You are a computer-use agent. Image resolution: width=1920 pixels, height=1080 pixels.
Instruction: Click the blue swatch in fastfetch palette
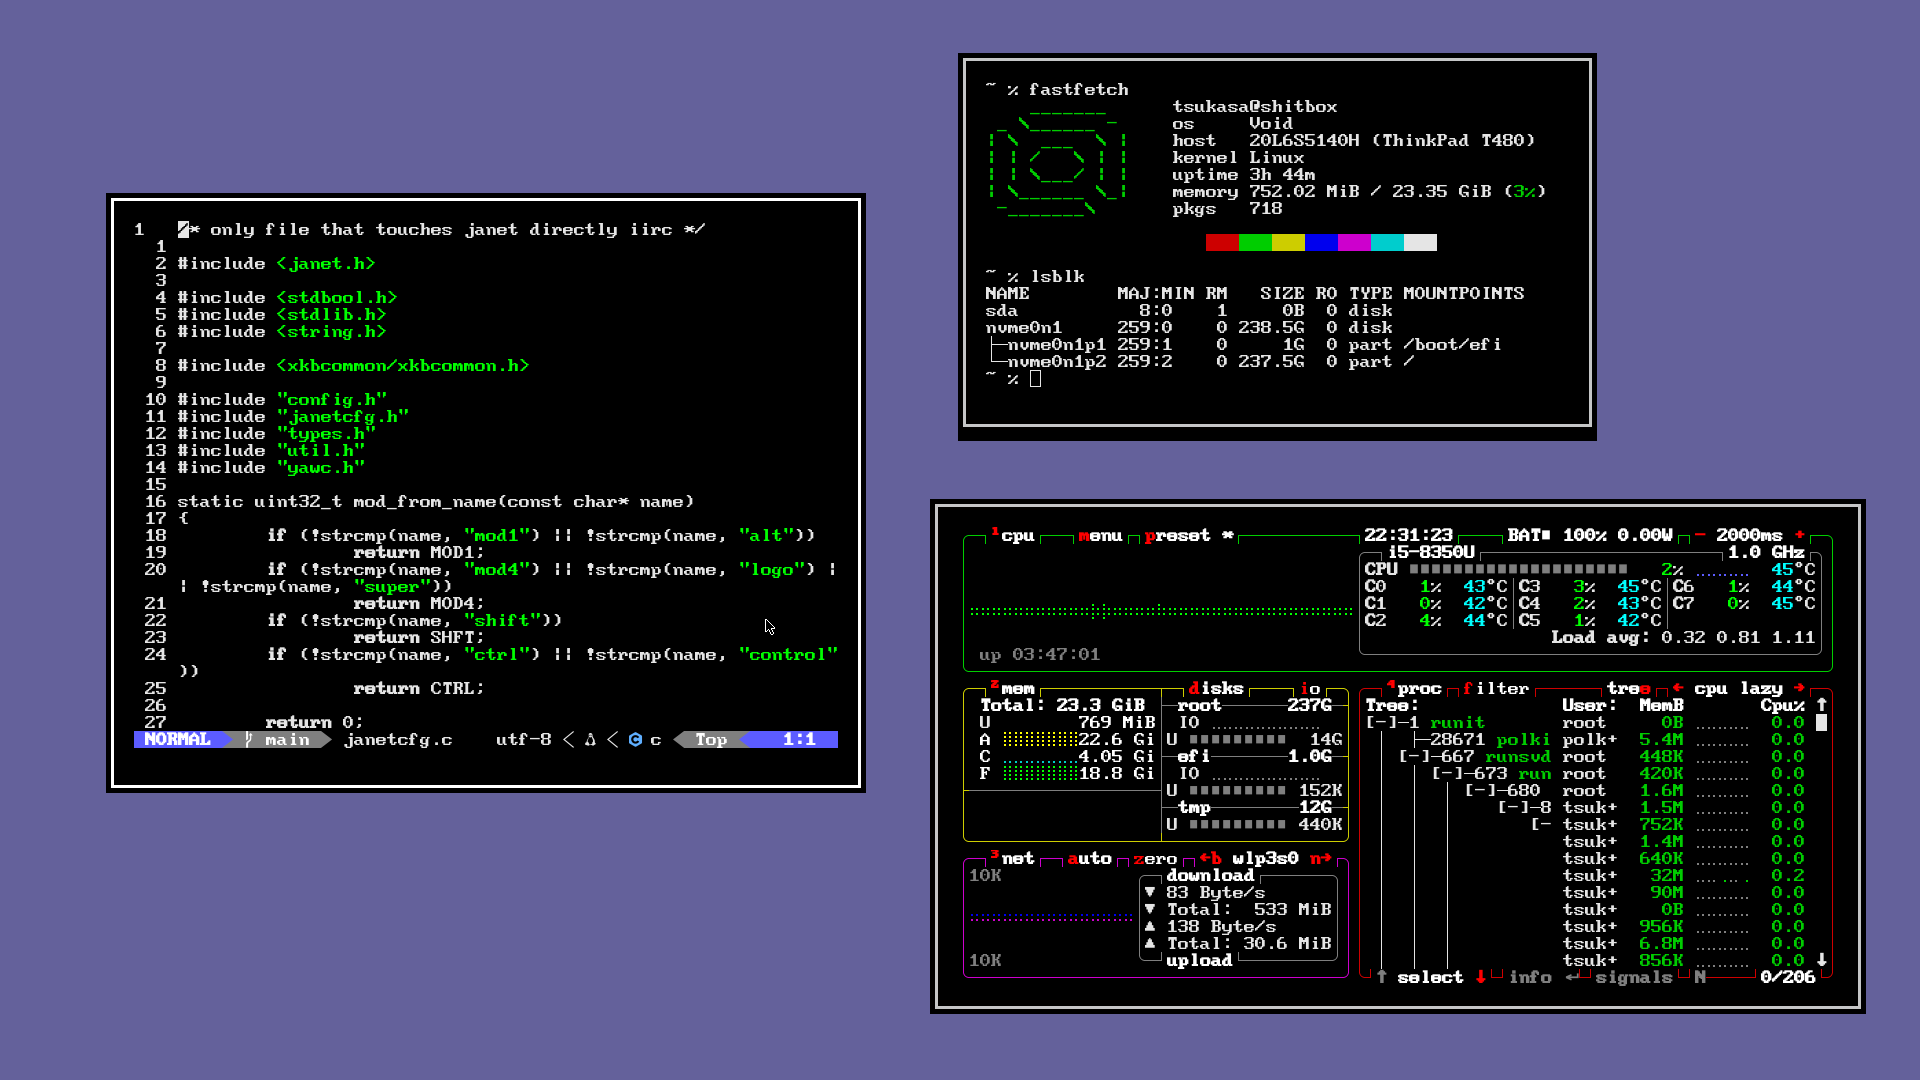click(1321, 242)
